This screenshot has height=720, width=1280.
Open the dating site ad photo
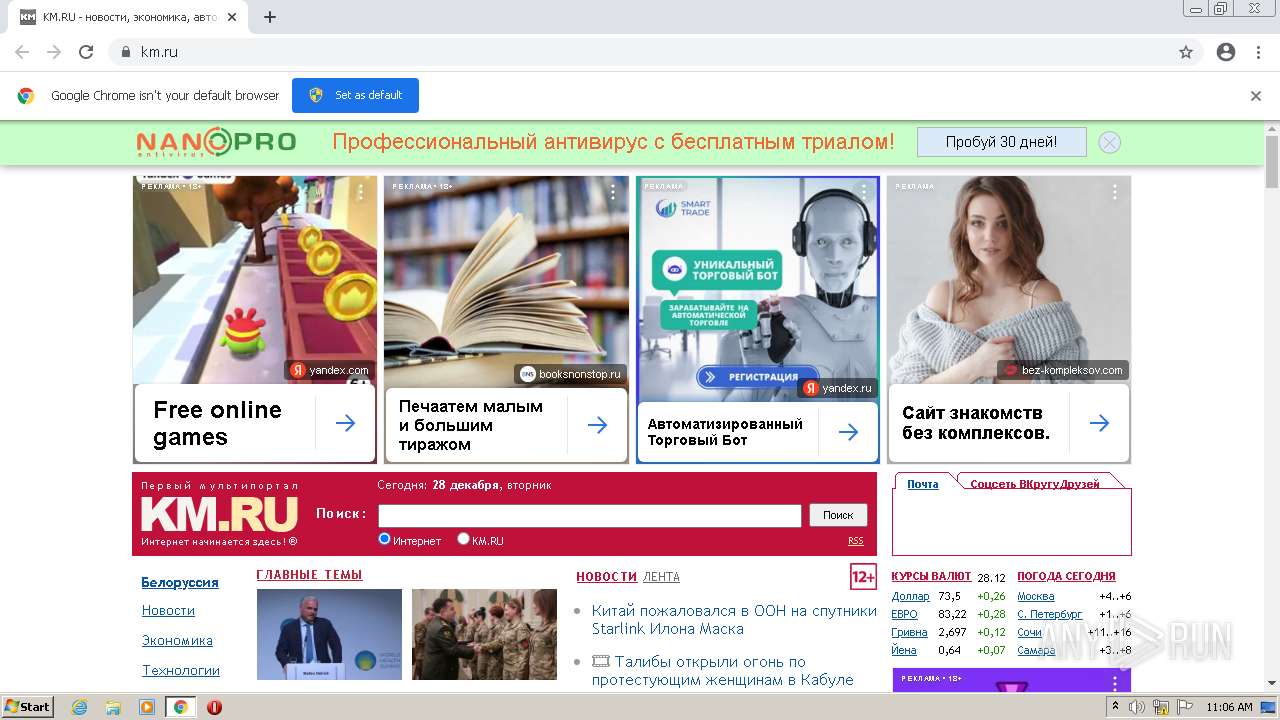(1009, 280)
